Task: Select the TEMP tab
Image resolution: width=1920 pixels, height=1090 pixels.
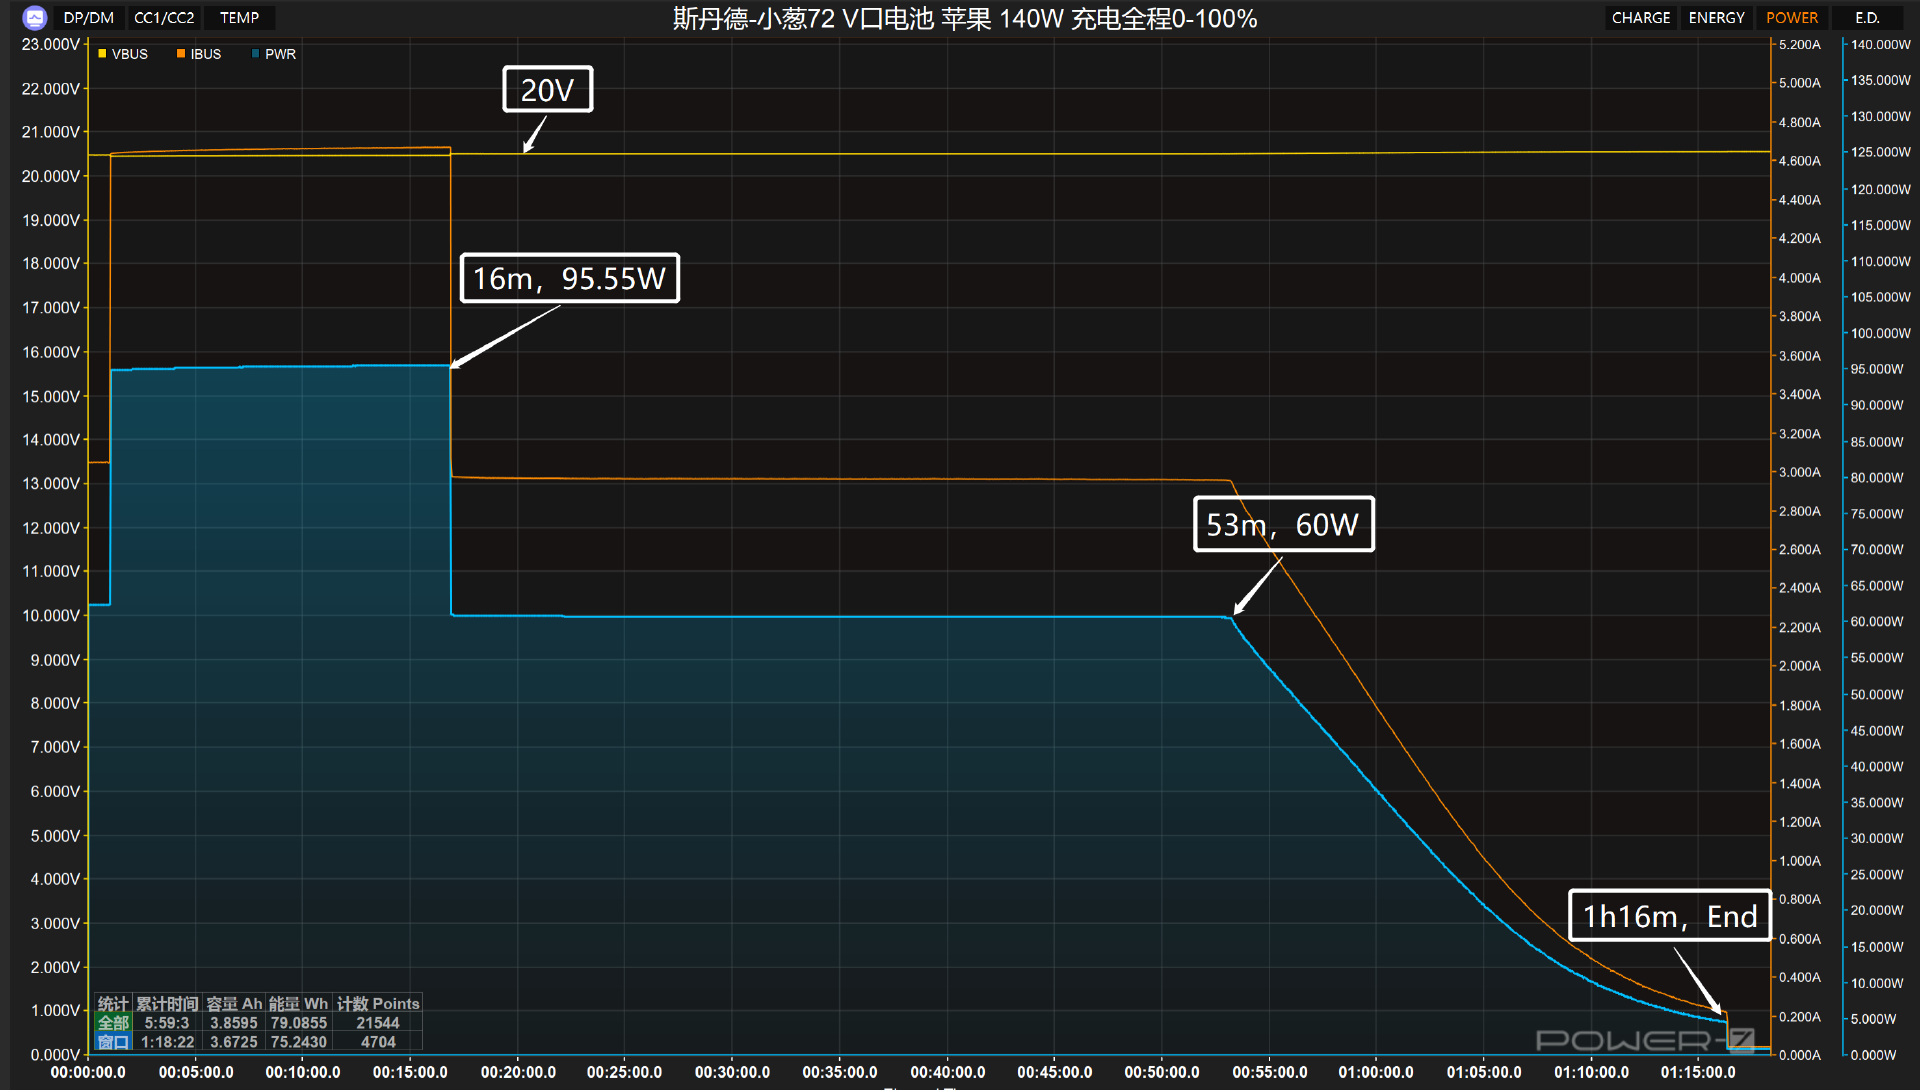Action: (240, 18)
